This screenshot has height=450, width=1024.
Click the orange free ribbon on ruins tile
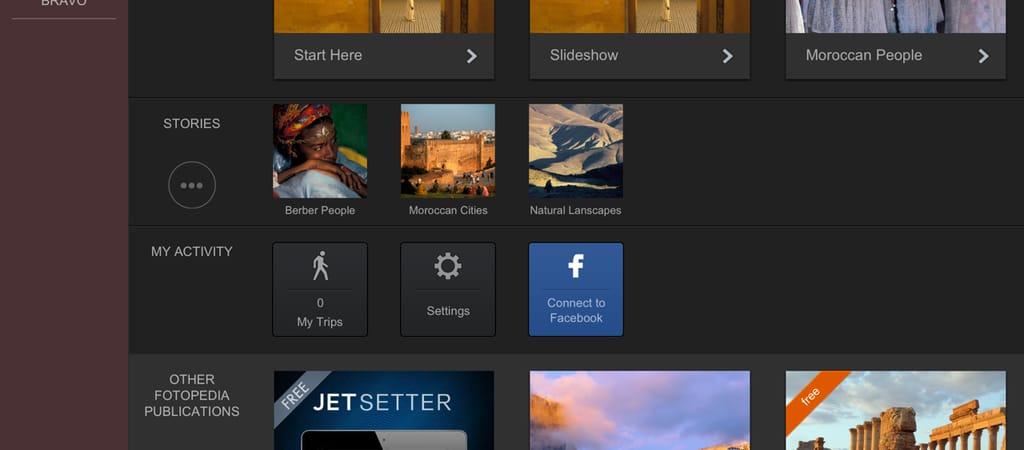810,393
